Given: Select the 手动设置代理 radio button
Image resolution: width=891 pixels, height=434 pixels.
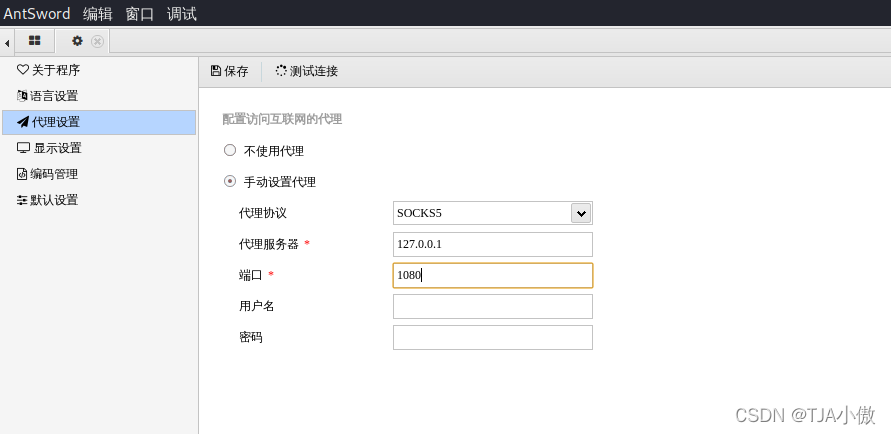Looking at the screenshot, I should click(x=230, y=182).
